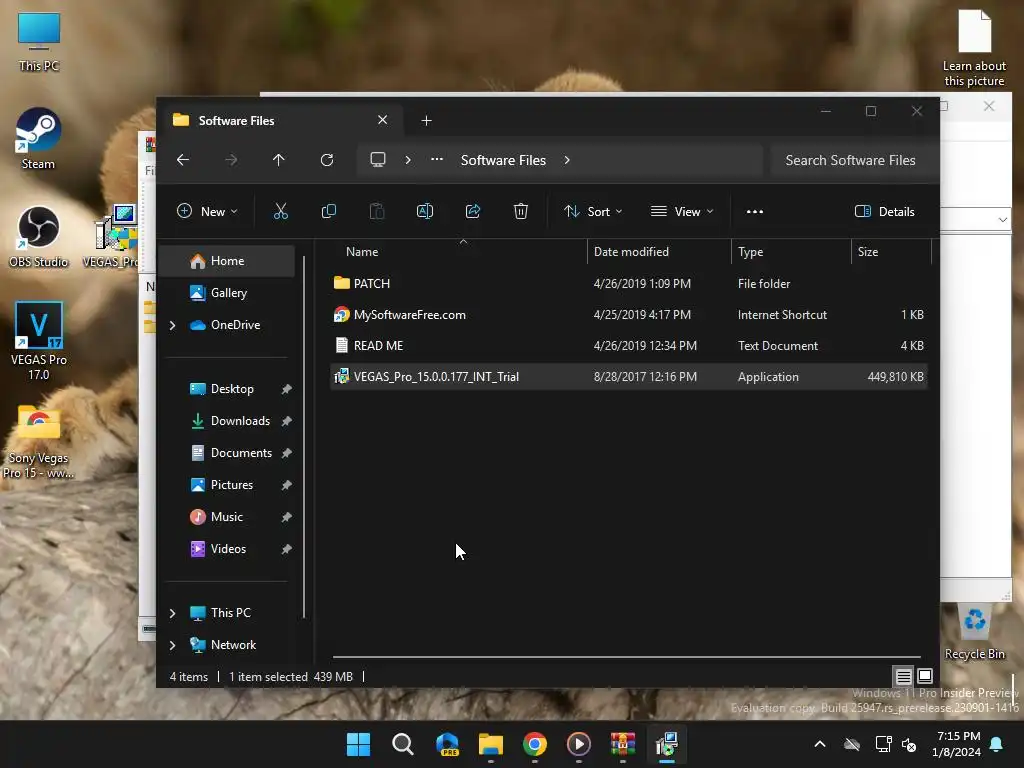Select Recycle Bin on desktop

[974, 632]
